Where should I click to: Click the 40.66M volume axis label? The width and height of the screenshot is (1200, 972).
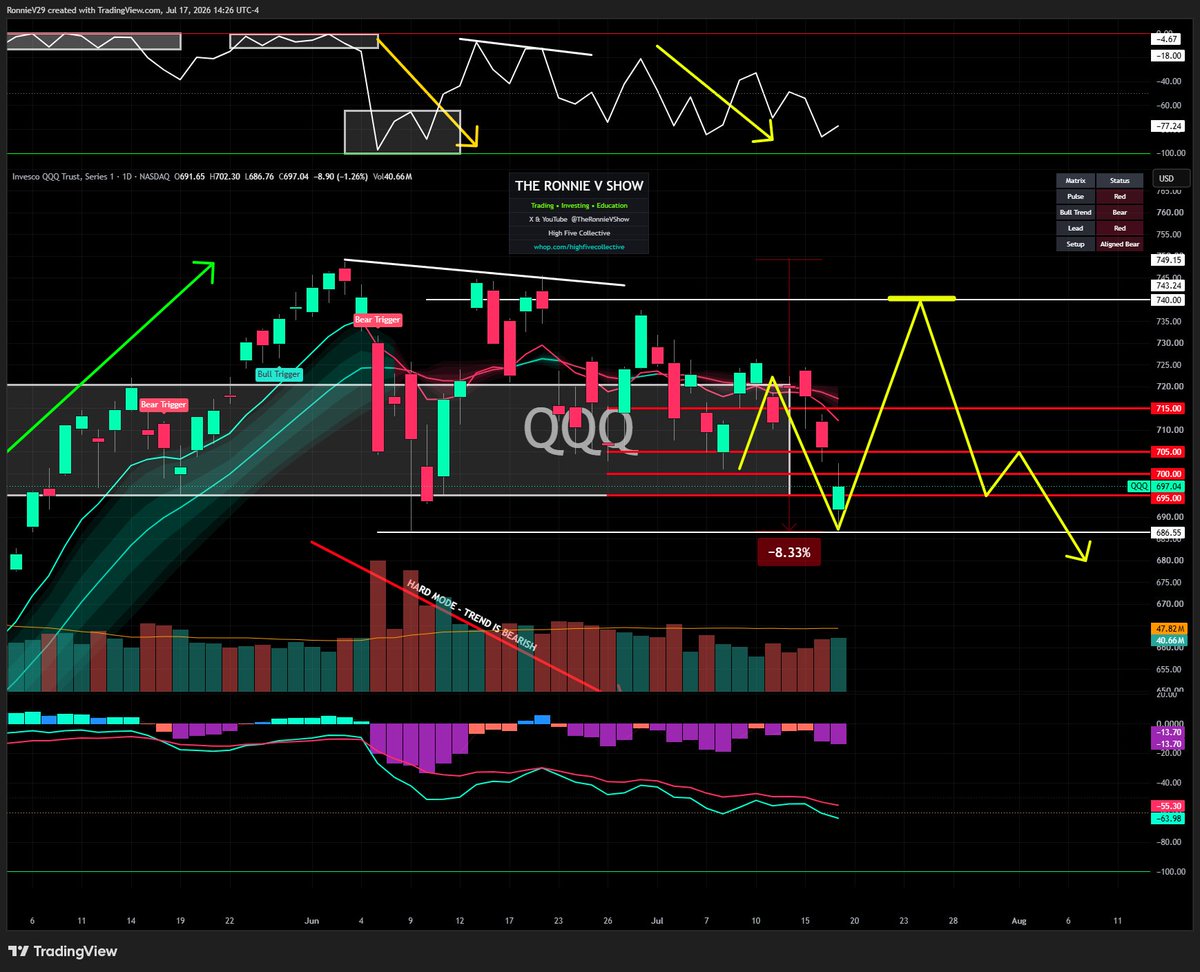click(1168, 640)
